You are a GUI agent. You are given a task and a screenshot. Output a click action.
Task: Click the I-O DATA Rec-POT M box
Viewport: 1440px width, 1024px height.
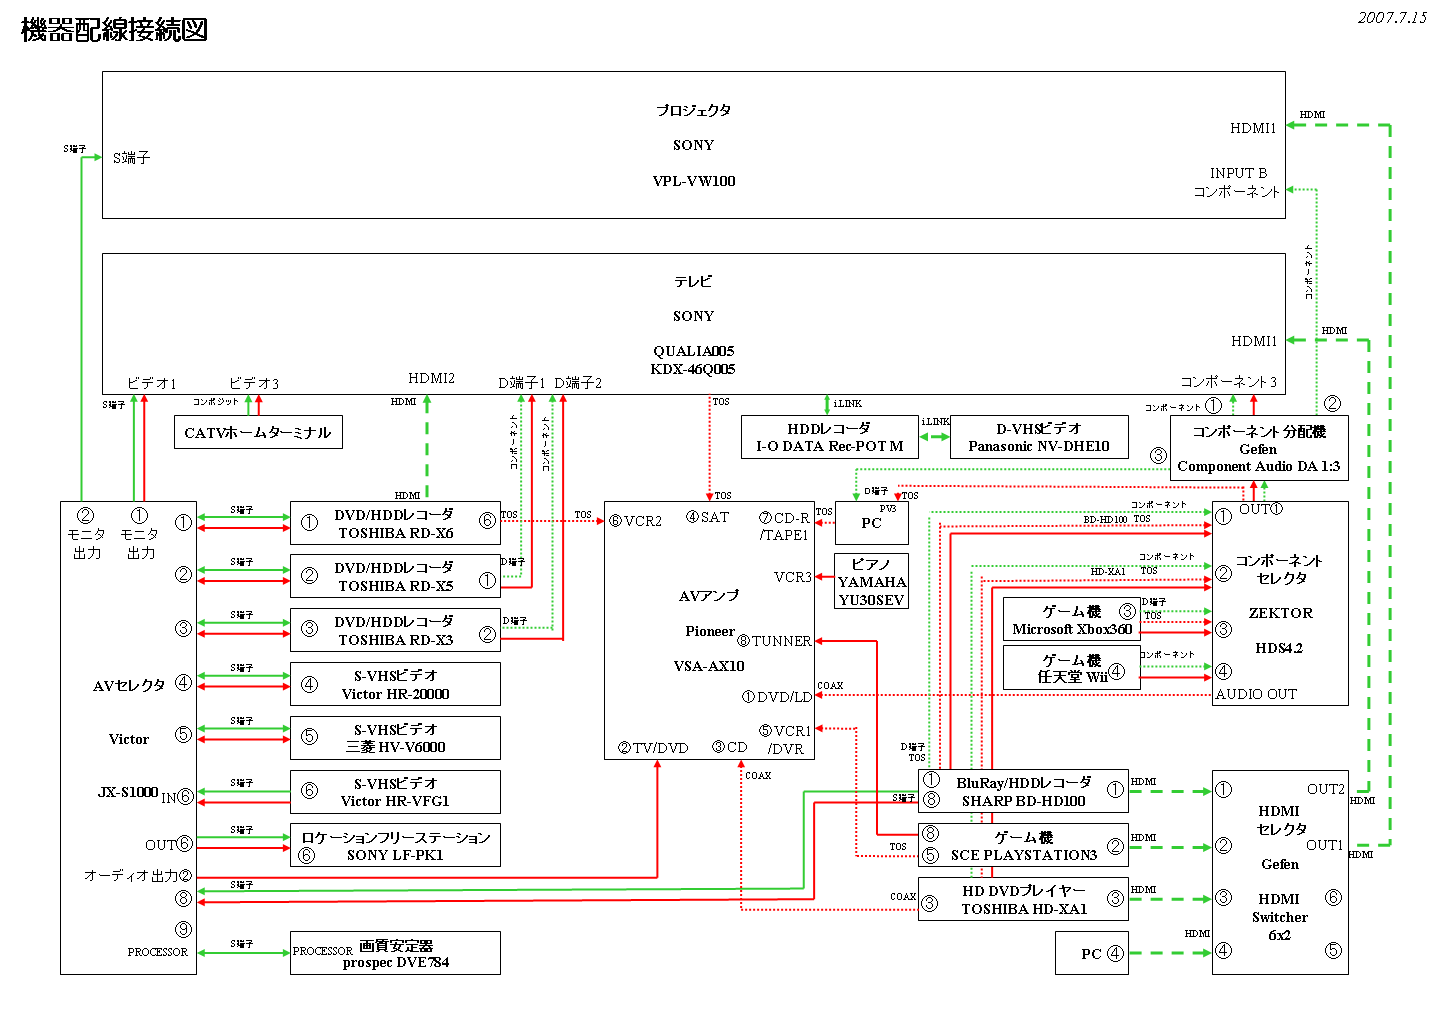829,437
